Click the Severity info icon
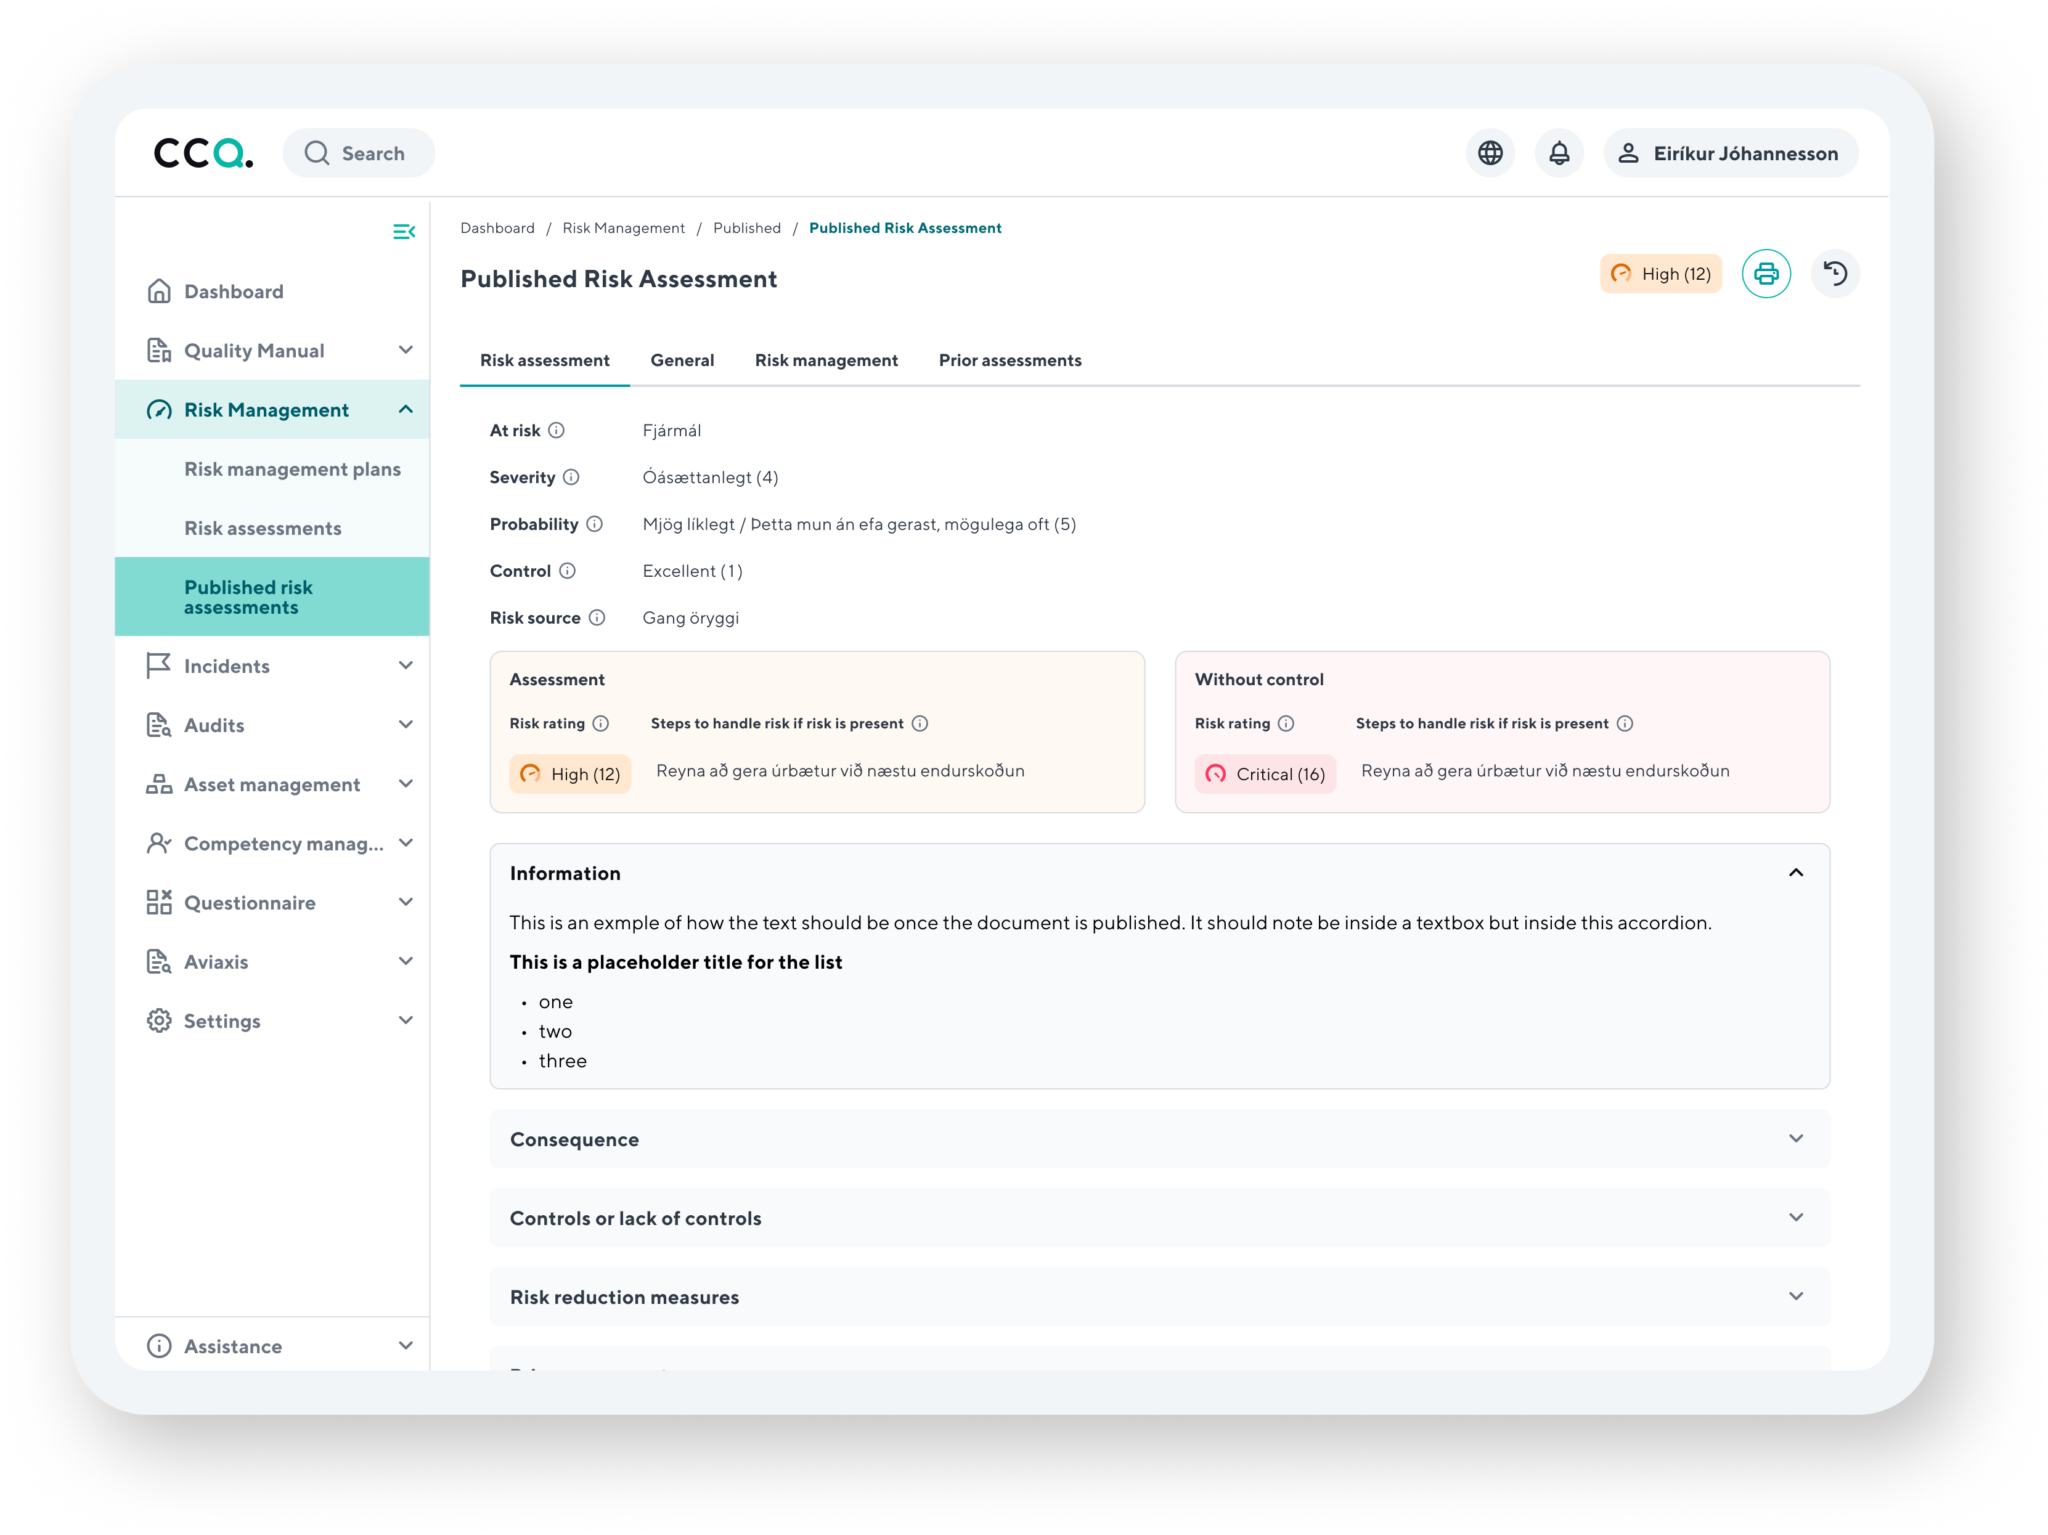Viewport: 2048px width, 1535px height. coord(571,478)
